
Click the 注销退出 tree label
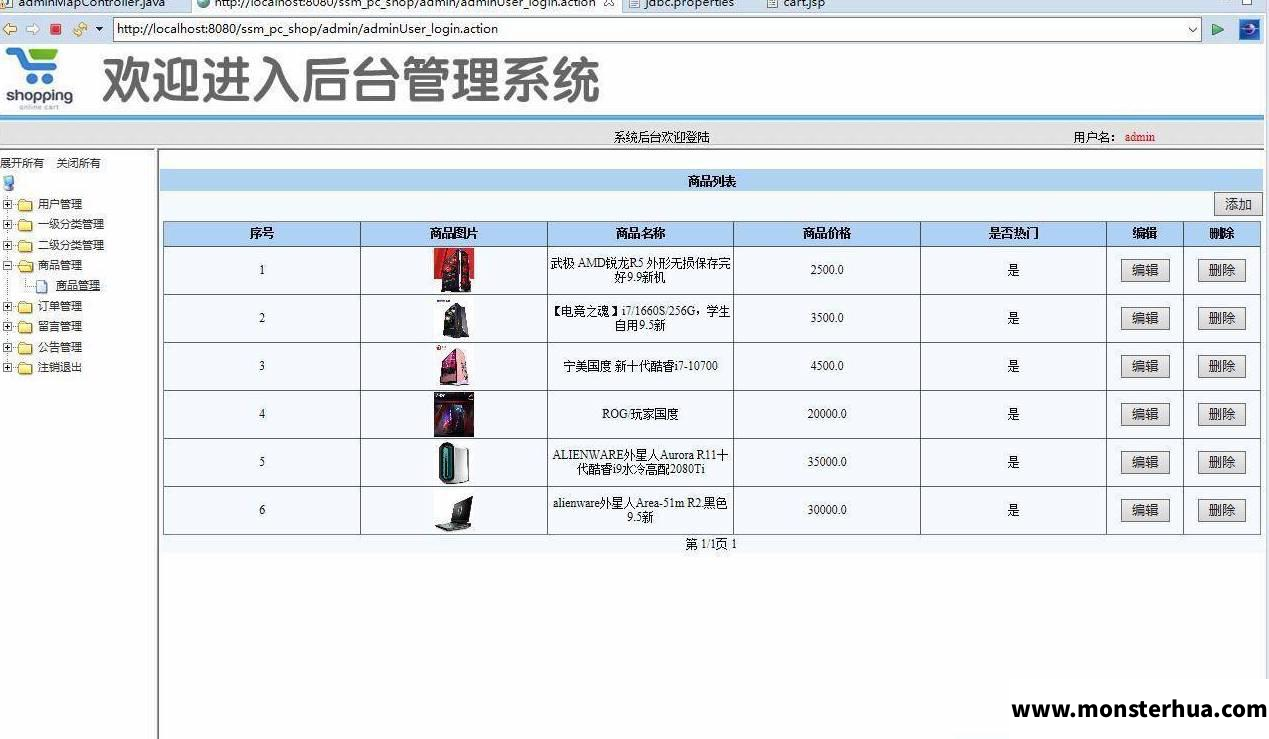pyautogui.click(x=60, y=368)
